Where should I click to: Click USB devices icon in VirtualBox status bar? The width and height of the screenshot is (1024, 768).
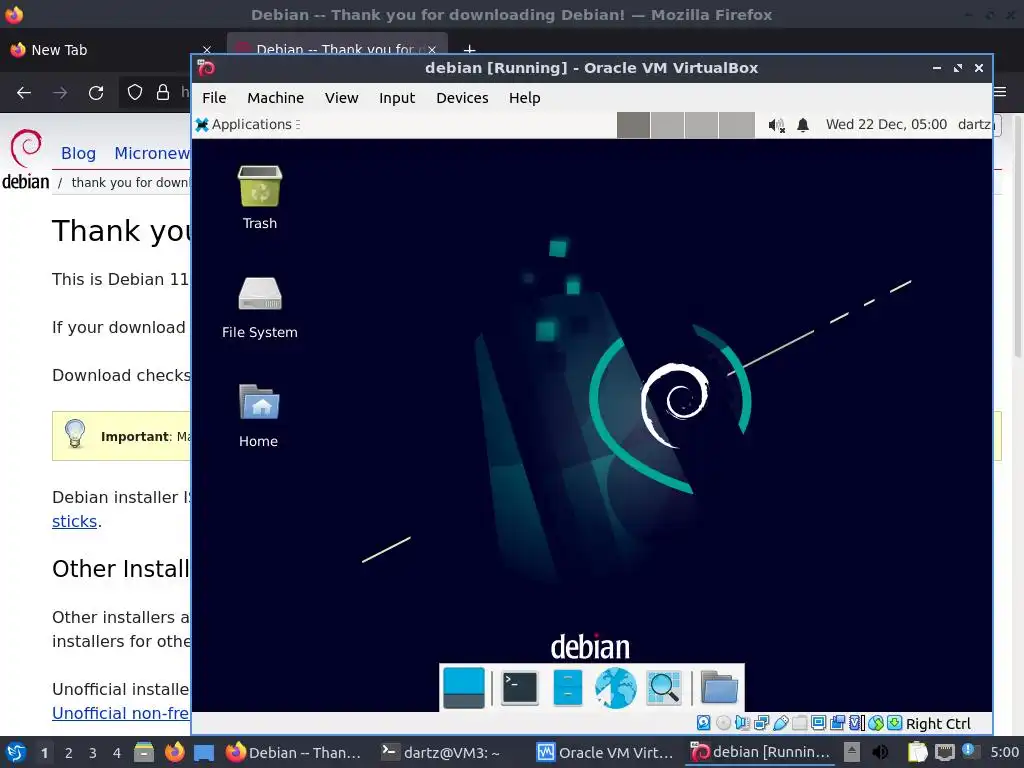point(780,723)
